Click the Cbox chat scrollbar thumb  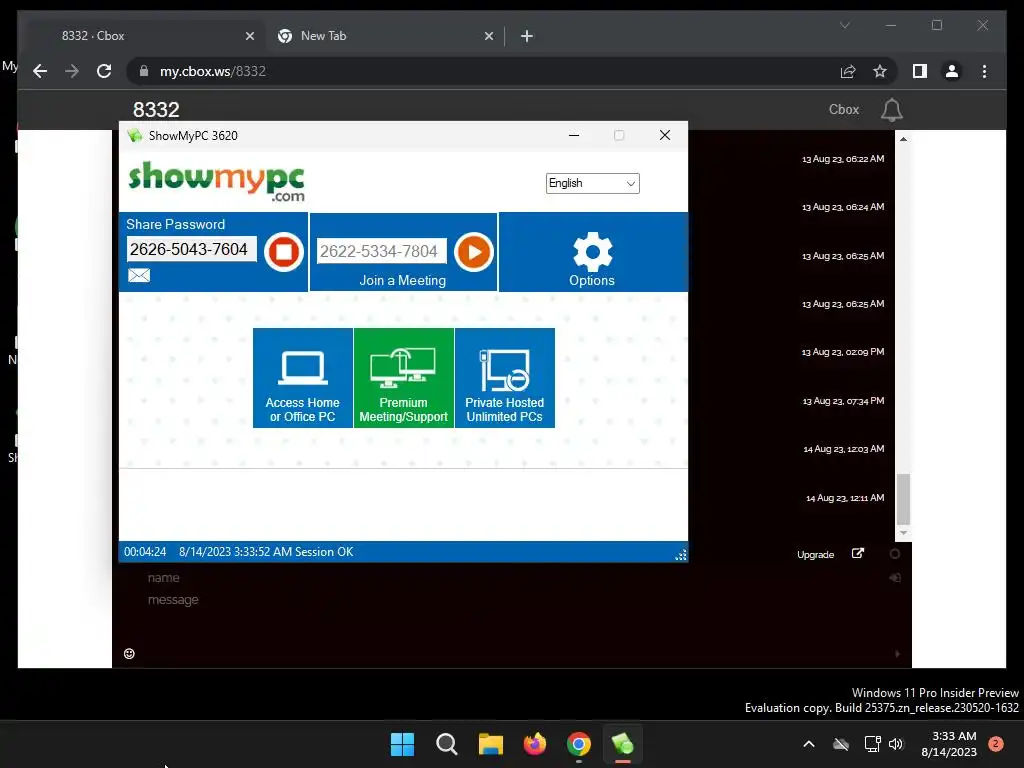tap(903, 499)
